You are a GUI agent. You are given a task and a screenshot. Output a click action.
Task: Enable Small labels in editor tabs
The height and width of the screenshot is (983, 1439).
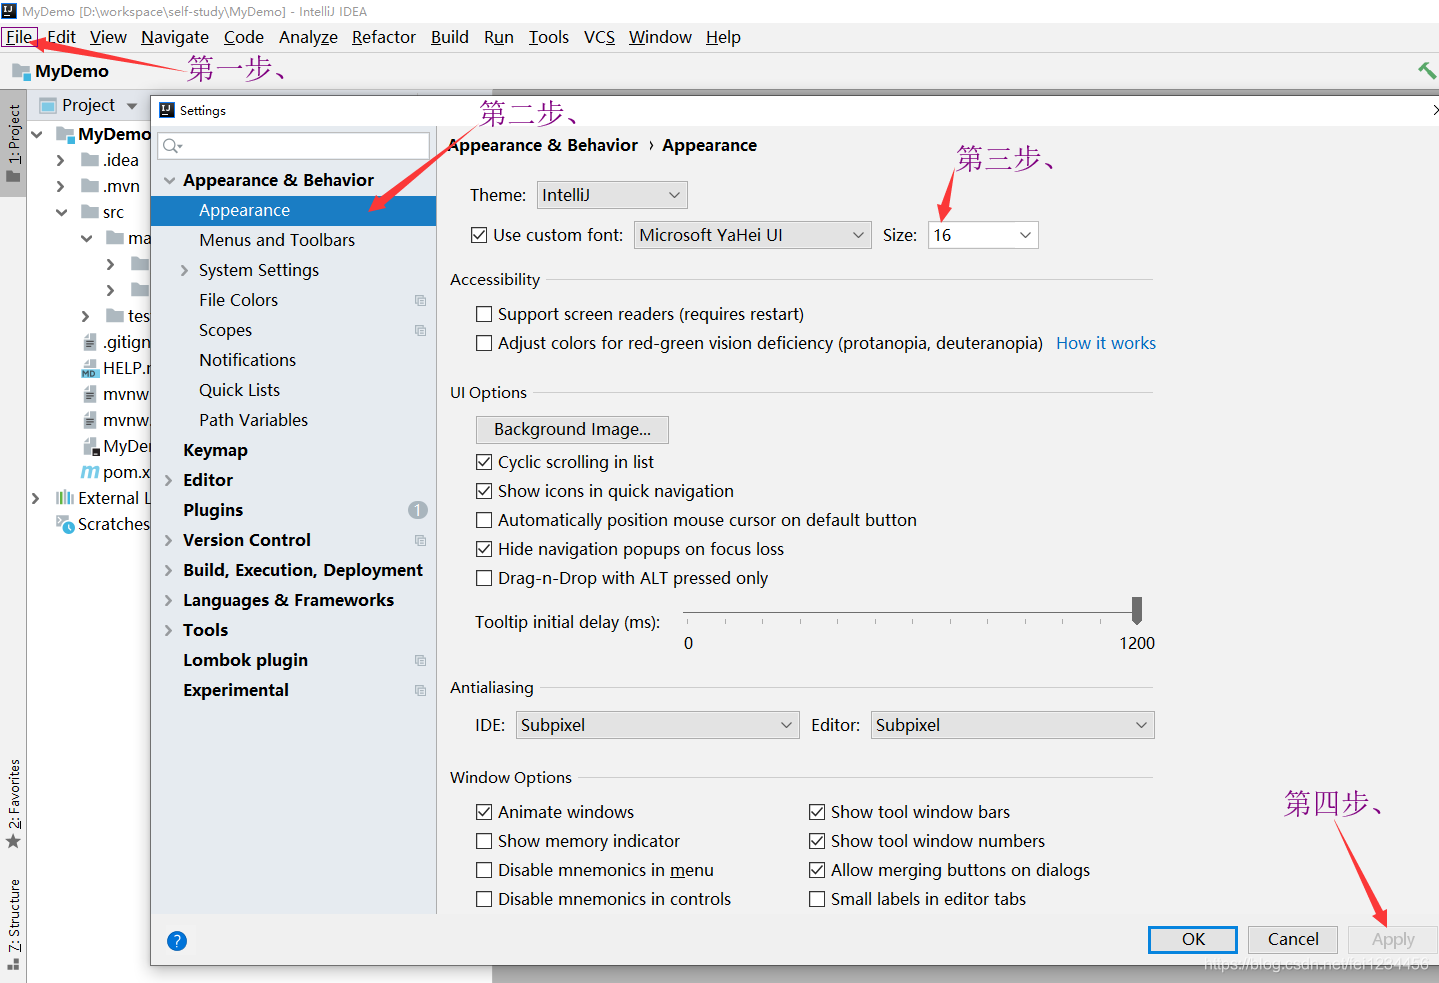tap(817, 899)
